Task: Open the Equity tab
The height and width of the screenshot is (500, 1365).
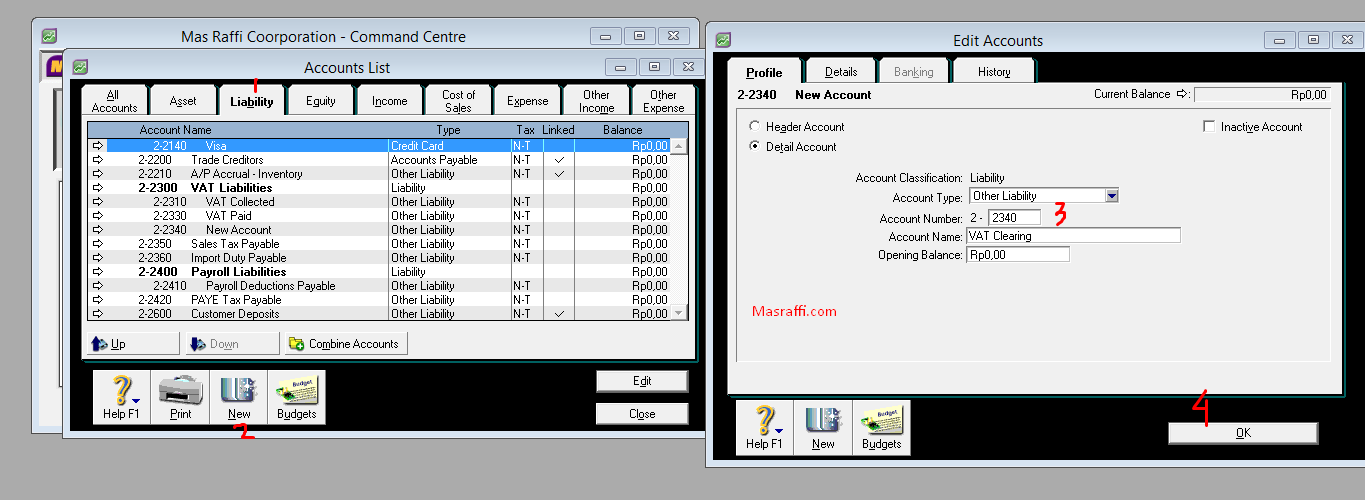Action: [321, 101]
